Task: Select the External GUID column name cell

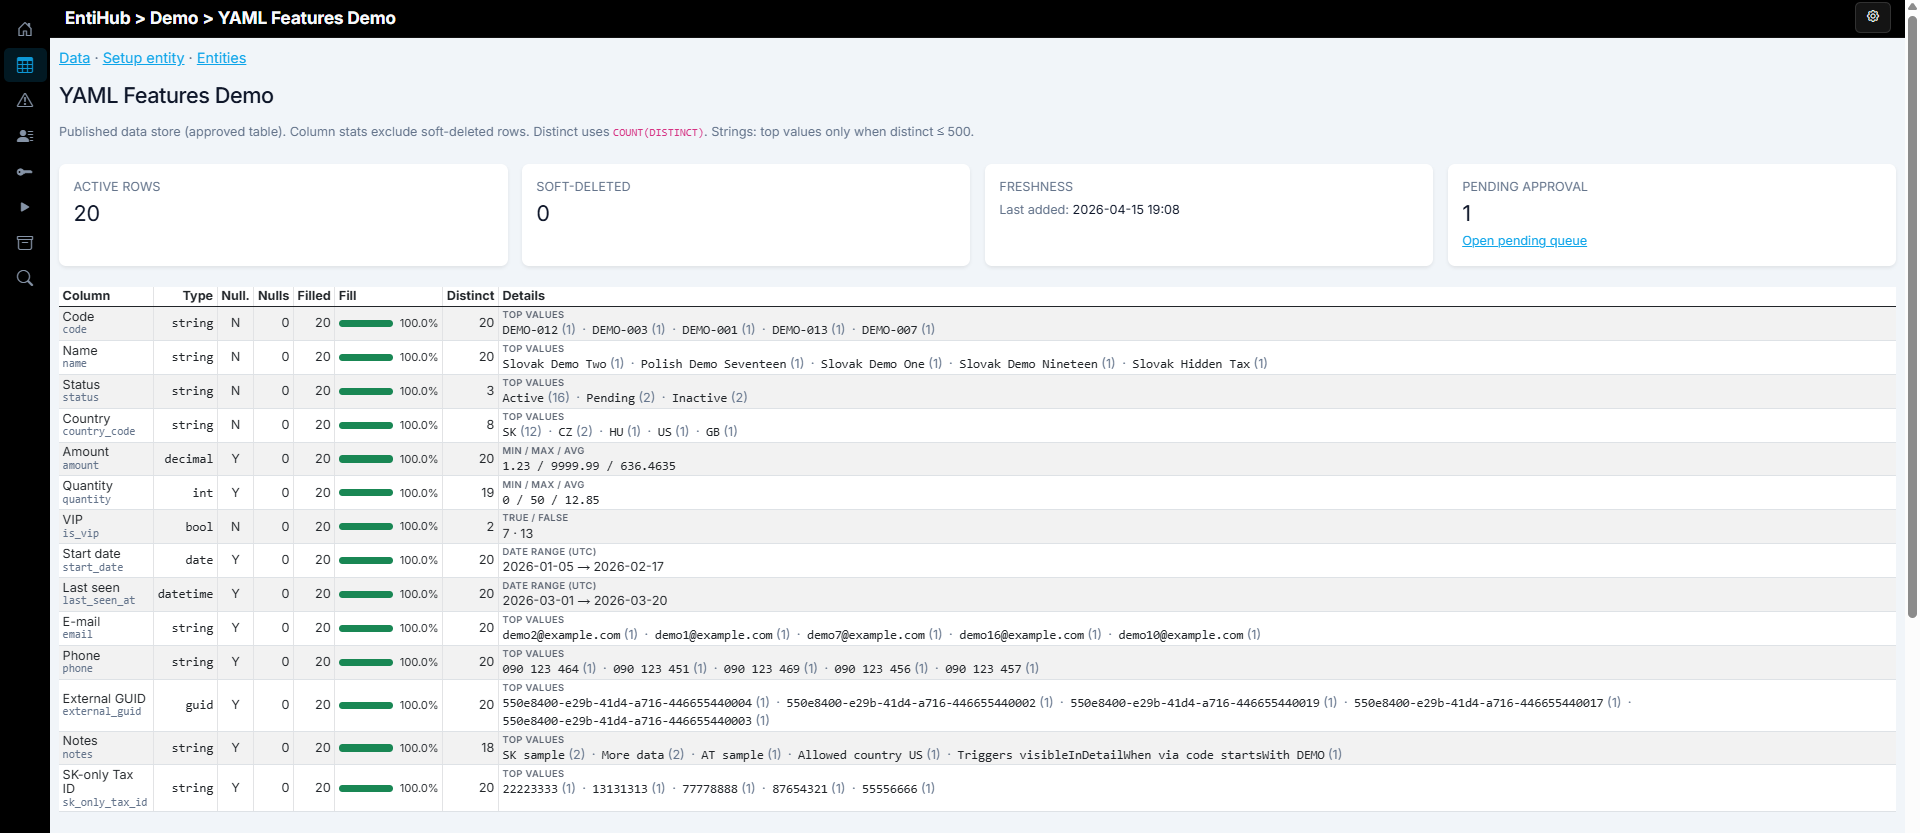Action: click(x=106, y=705)
